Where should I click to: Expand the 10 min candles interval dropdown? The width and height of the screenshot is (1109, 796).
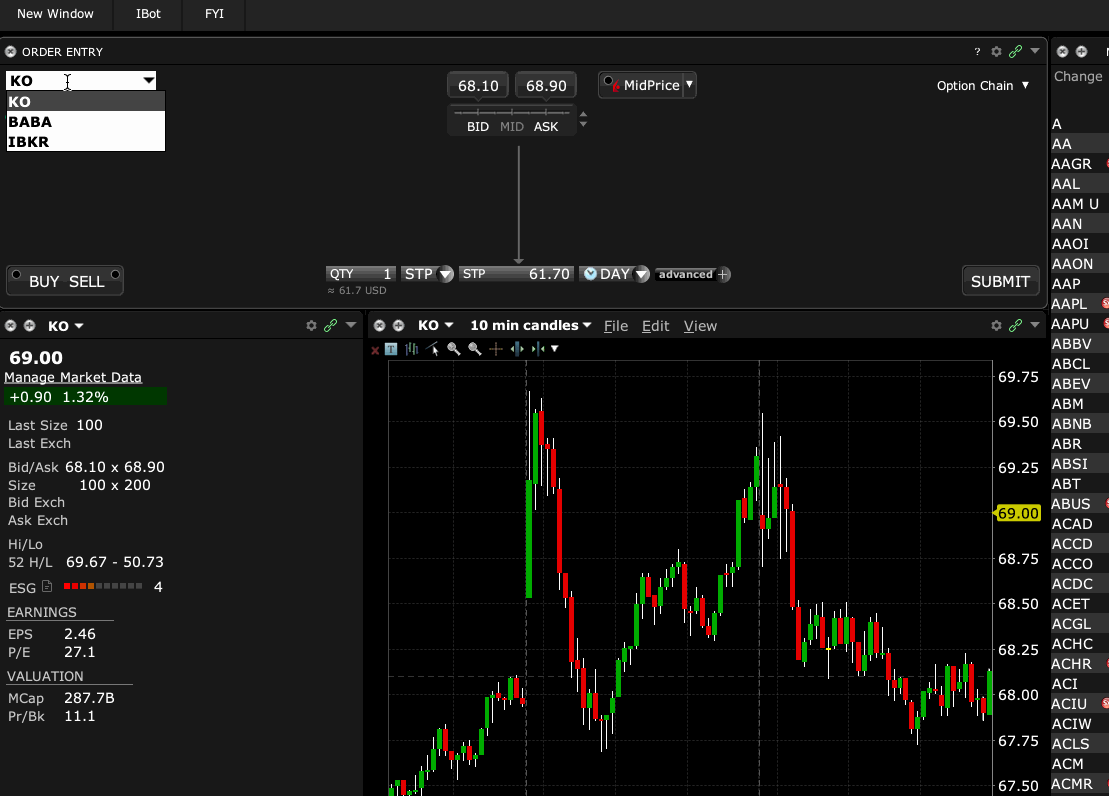[530, 326]
